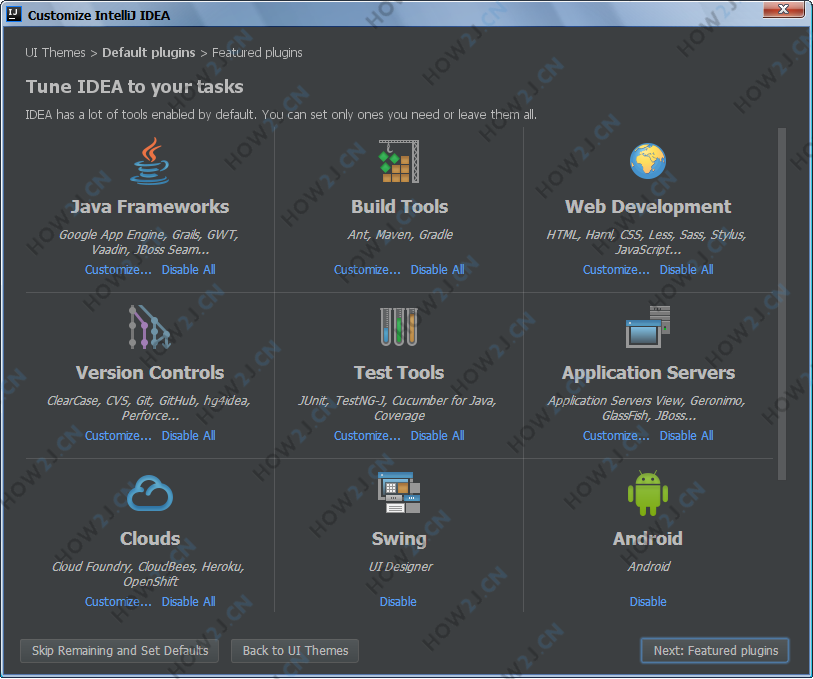Click the Build Tools heading

click(399, 207)
